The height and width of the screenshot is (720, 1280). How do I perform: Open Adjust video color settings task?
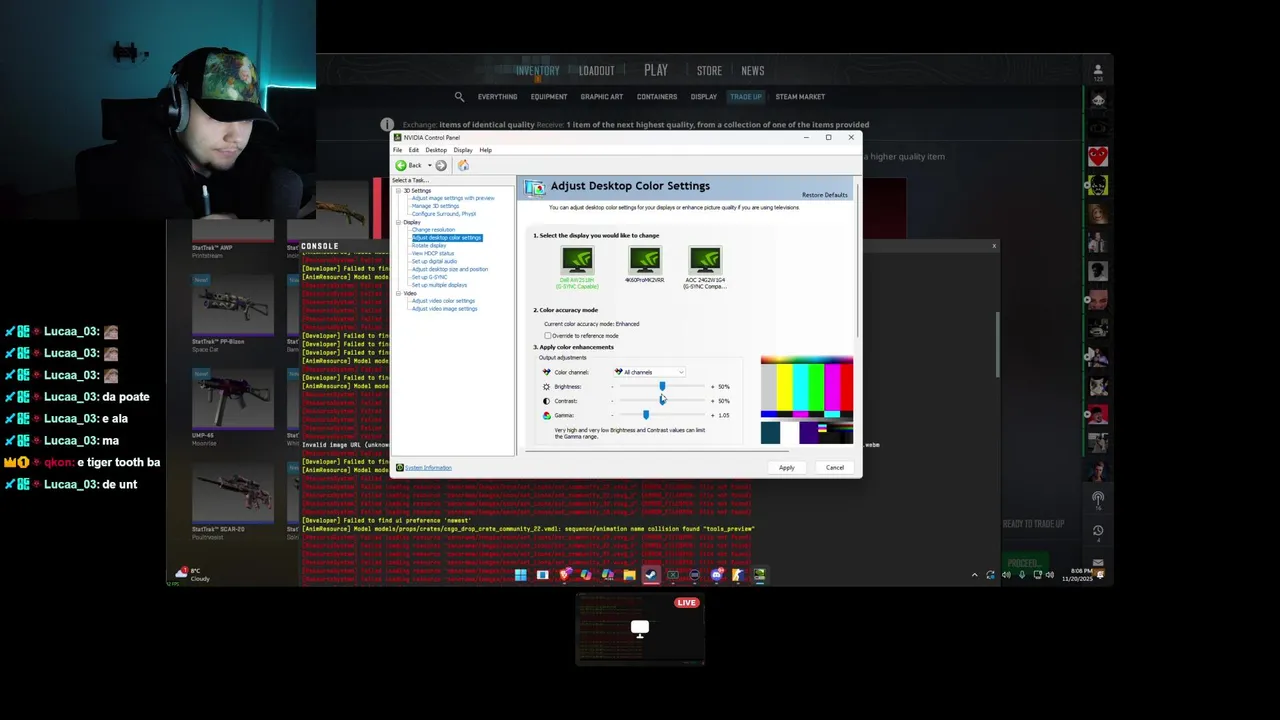443,301
